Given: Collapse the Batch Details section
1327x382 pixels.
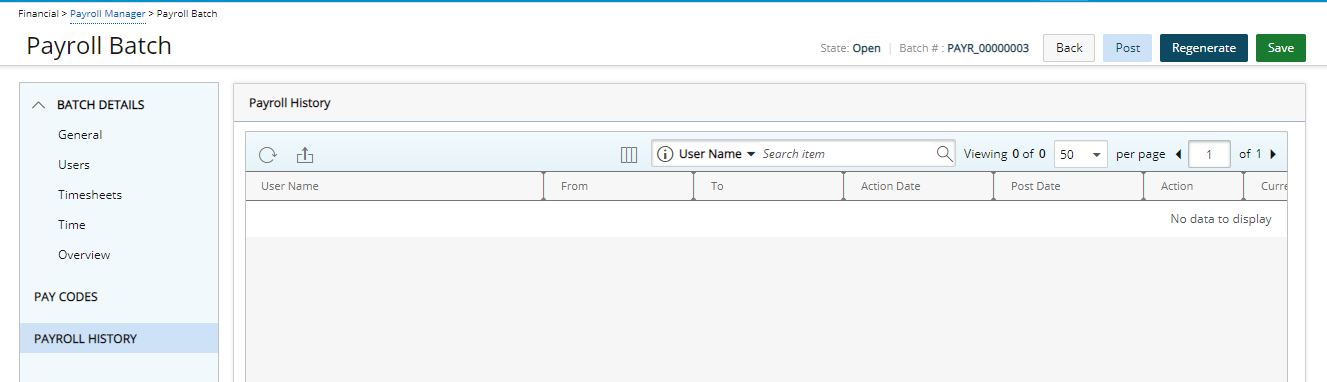Looking at the screenshot, I should 39,105.
